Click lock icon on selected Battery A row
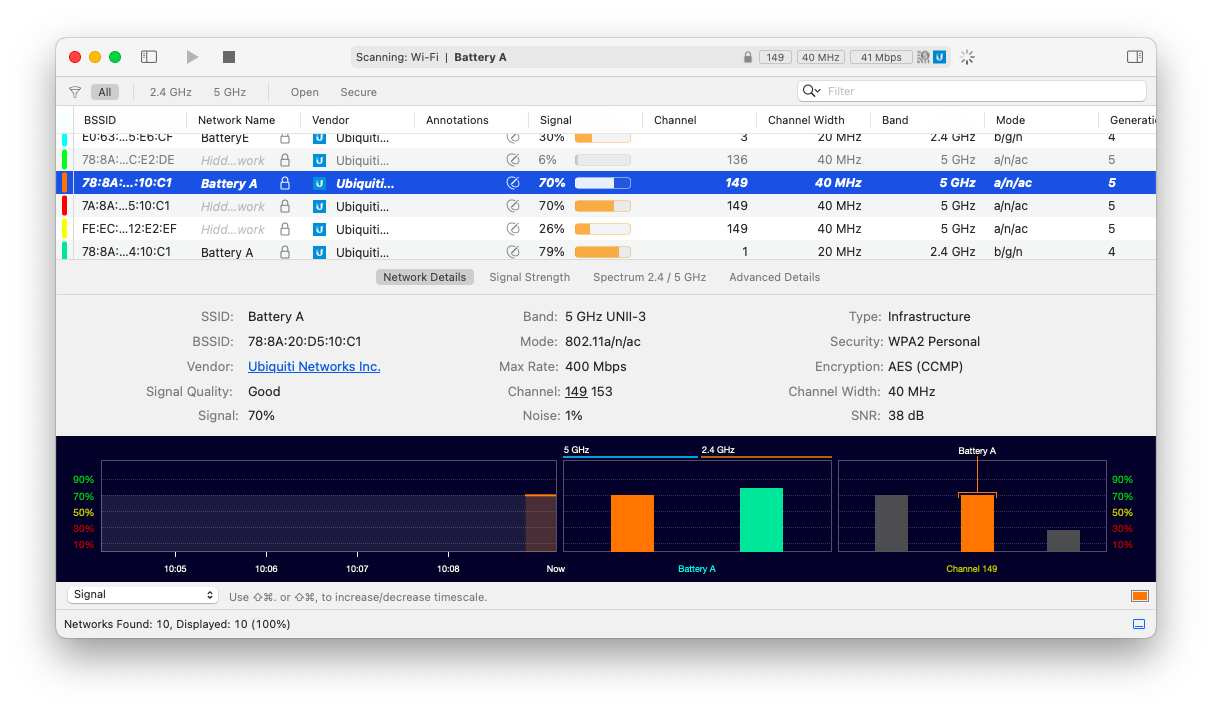1212x712 pixels. (x=285, y=183)
